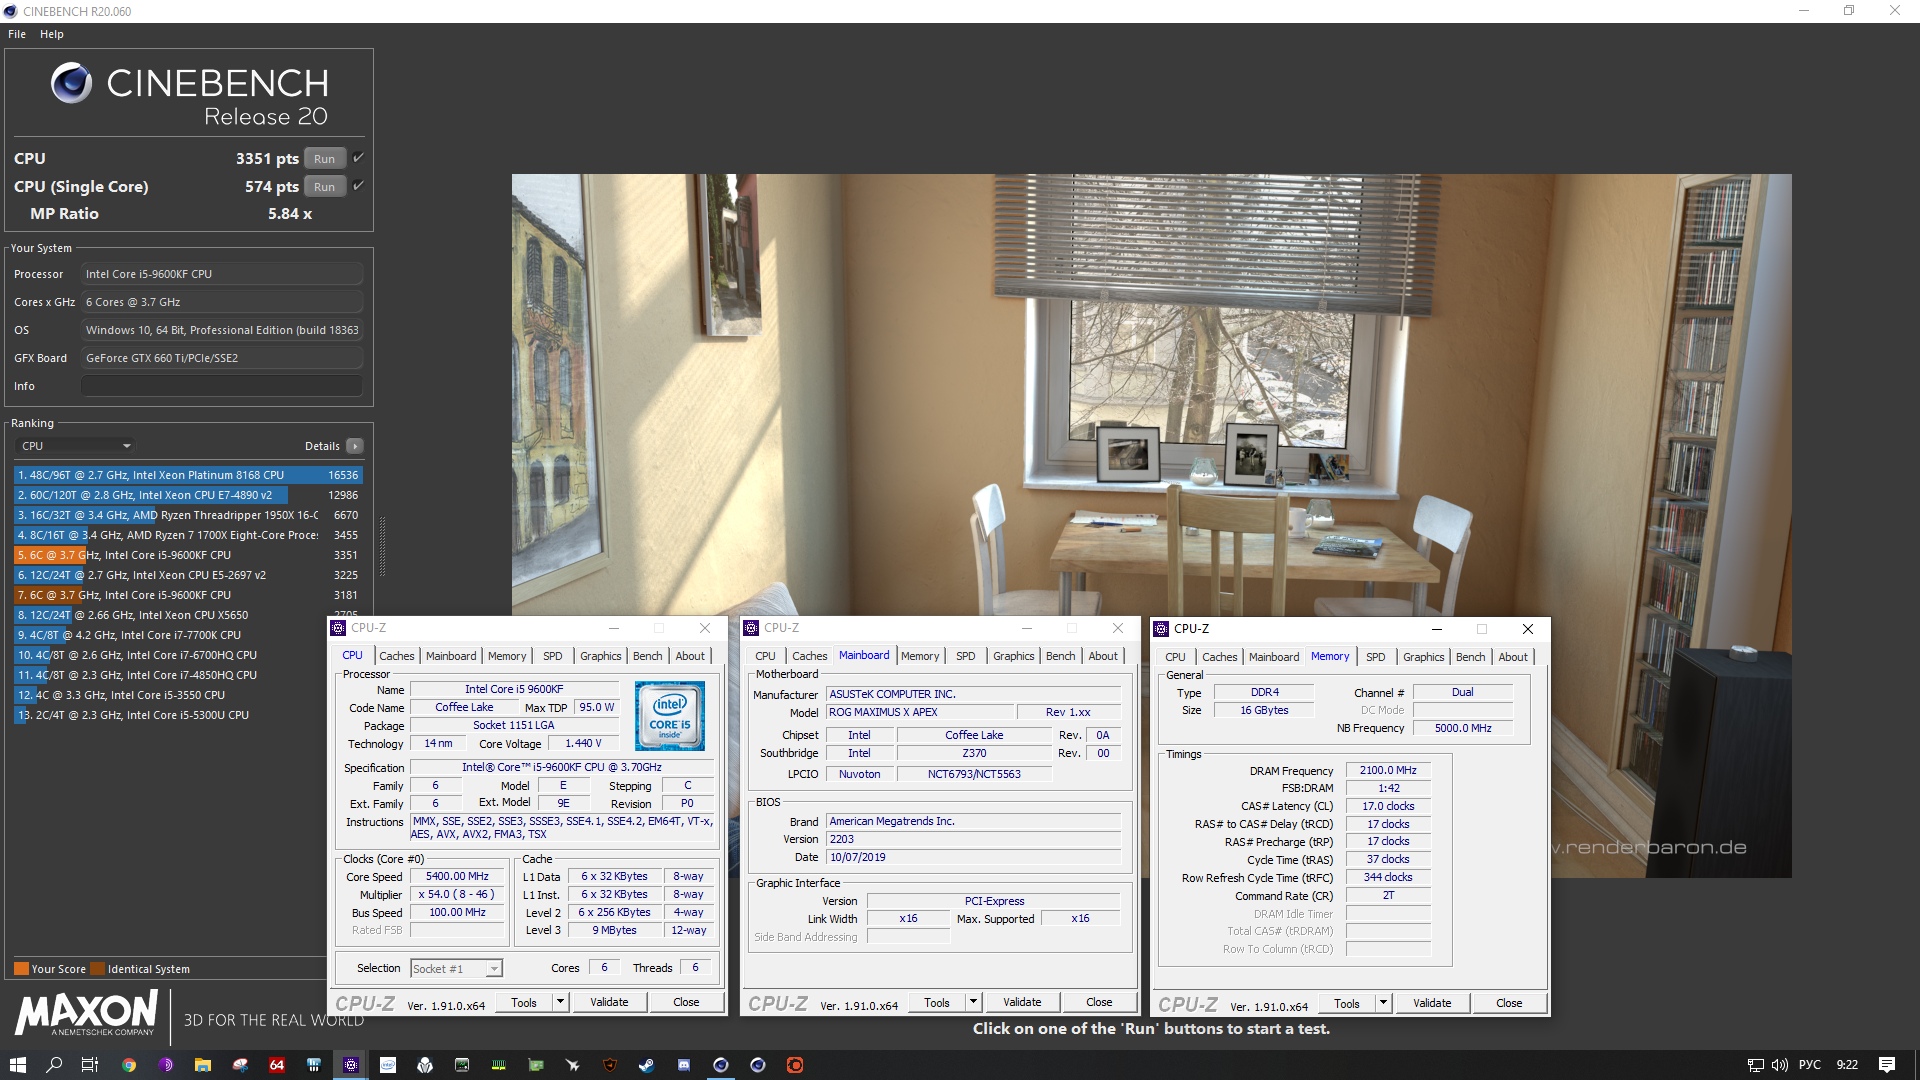
Task: Expand Tools dropdown arrow in first CPU-Z window
Action: [x=561, y=1002]
